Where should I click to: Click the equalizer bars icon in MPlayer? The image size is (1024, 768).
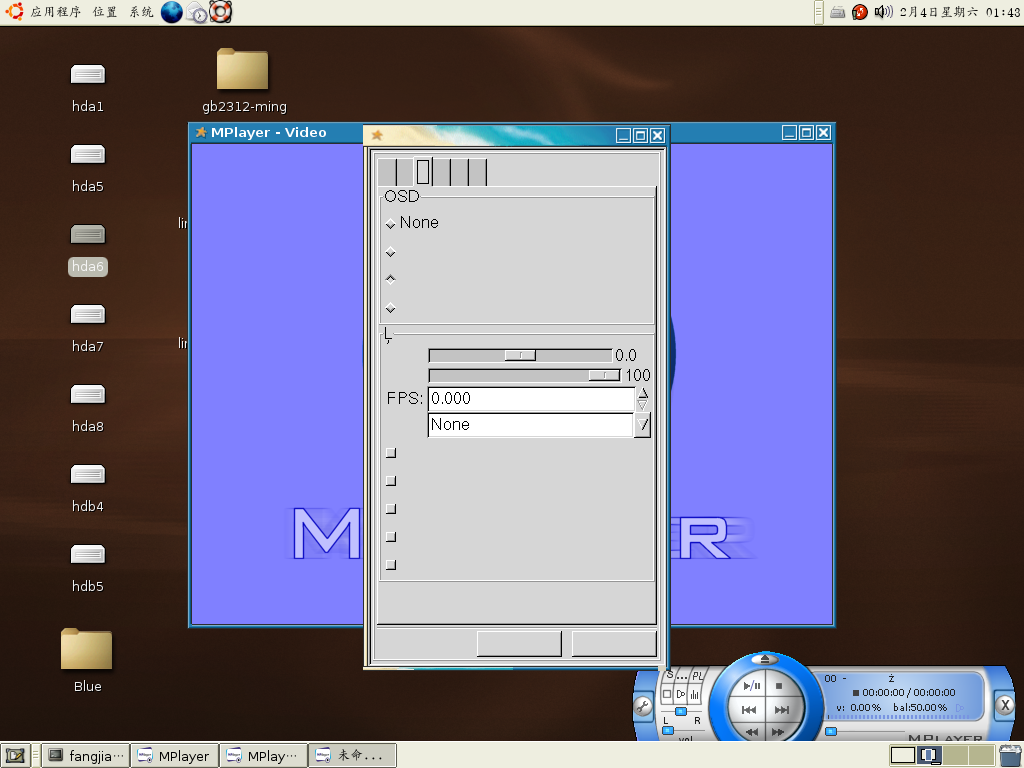click(694, 694)
